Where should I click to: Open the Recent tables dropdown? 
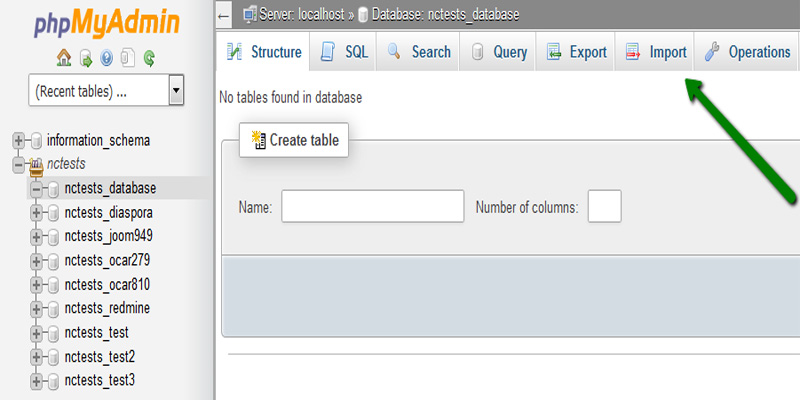coord(106,90)
